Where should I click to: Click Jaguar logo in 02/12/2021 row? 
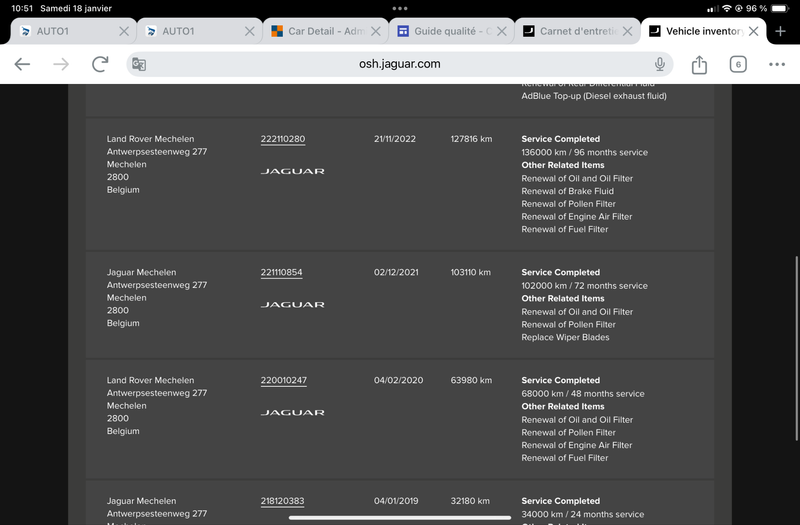(292, 305)
